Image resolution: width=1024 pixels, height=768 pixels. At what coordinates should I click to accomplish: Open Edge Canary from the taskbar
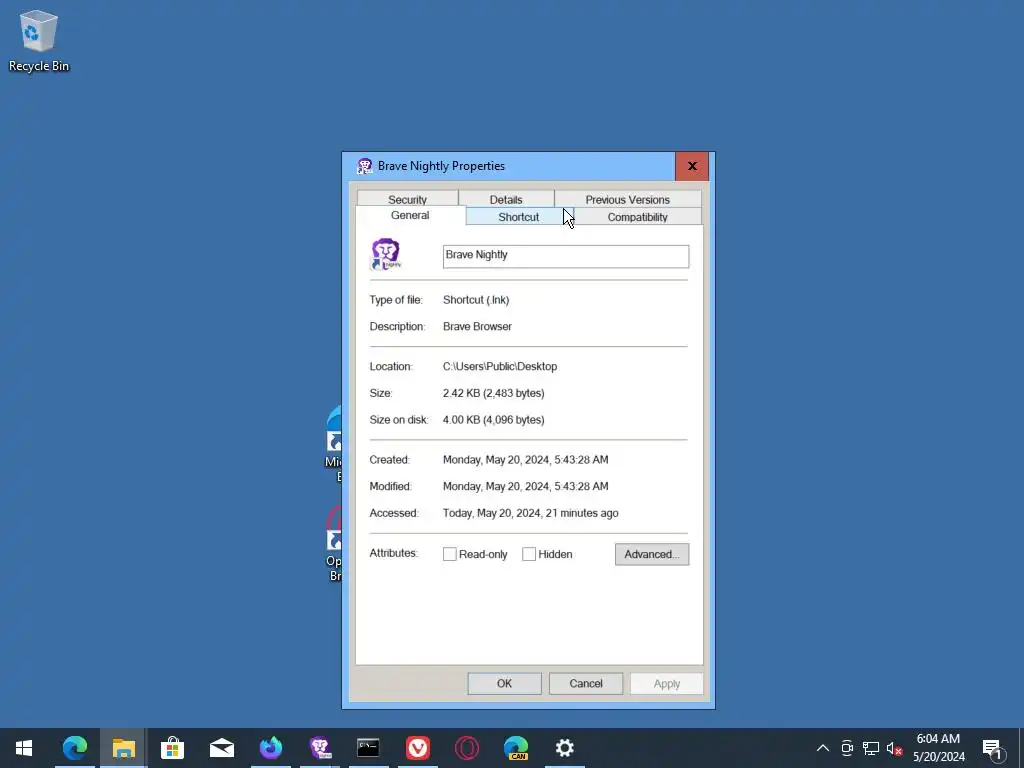point(515,748)
